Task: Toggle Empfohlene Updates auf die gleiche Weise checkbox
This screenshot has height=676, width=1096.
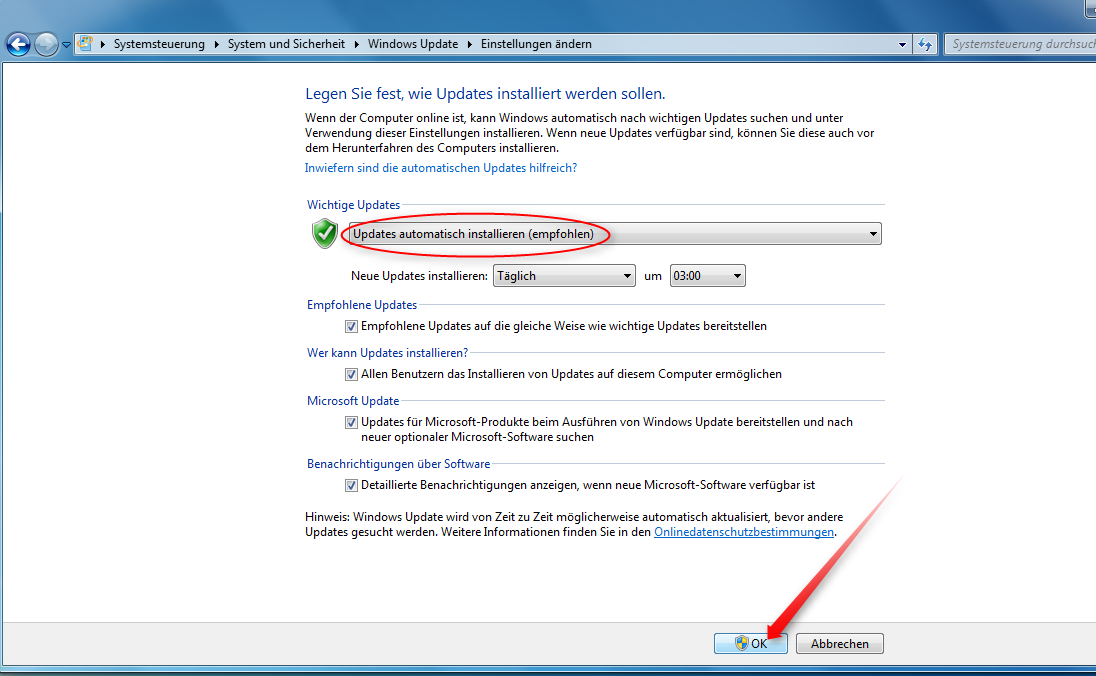Action: 351,326
